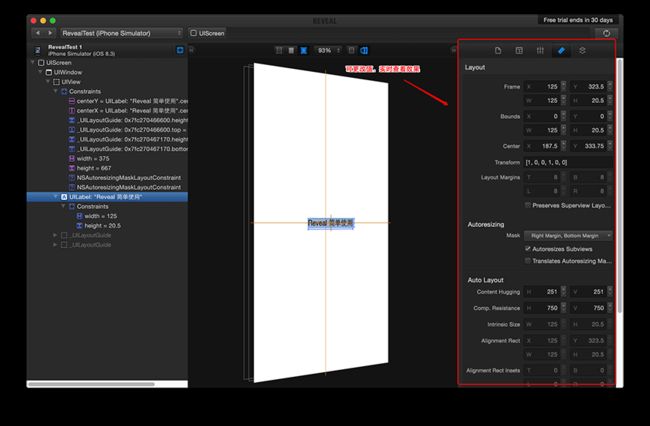Click the Content Hugging H stepper
The height and width of the screenshot is (426, 650).
tap(563, 292)
